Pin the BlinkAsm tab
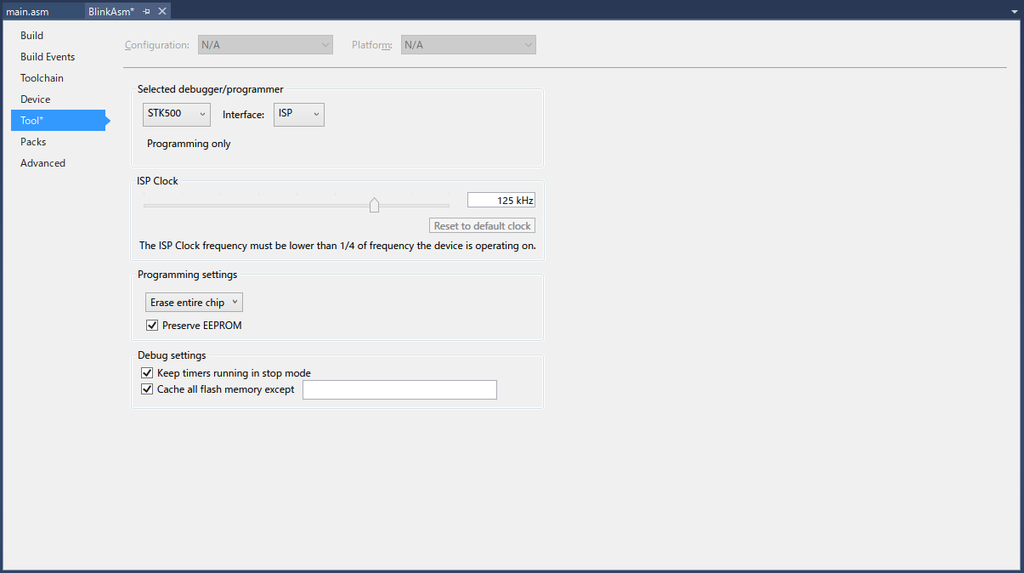Screen dimensions: 1024x573 click(147, 11)
